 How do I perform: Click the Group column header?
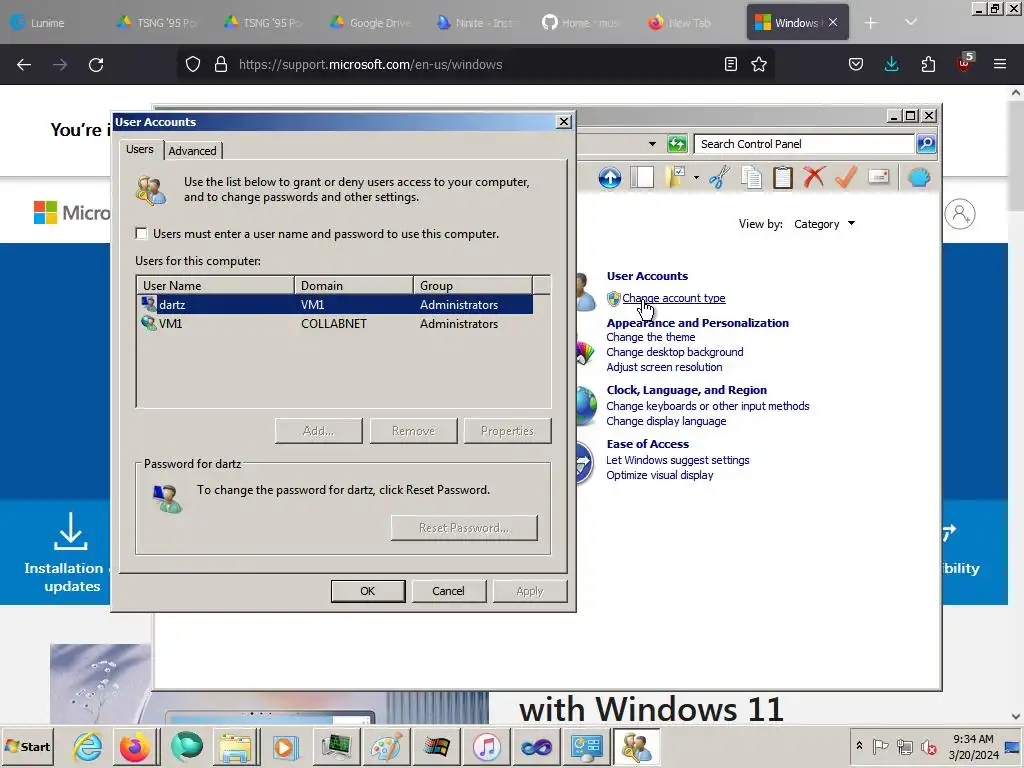point(473,285)
